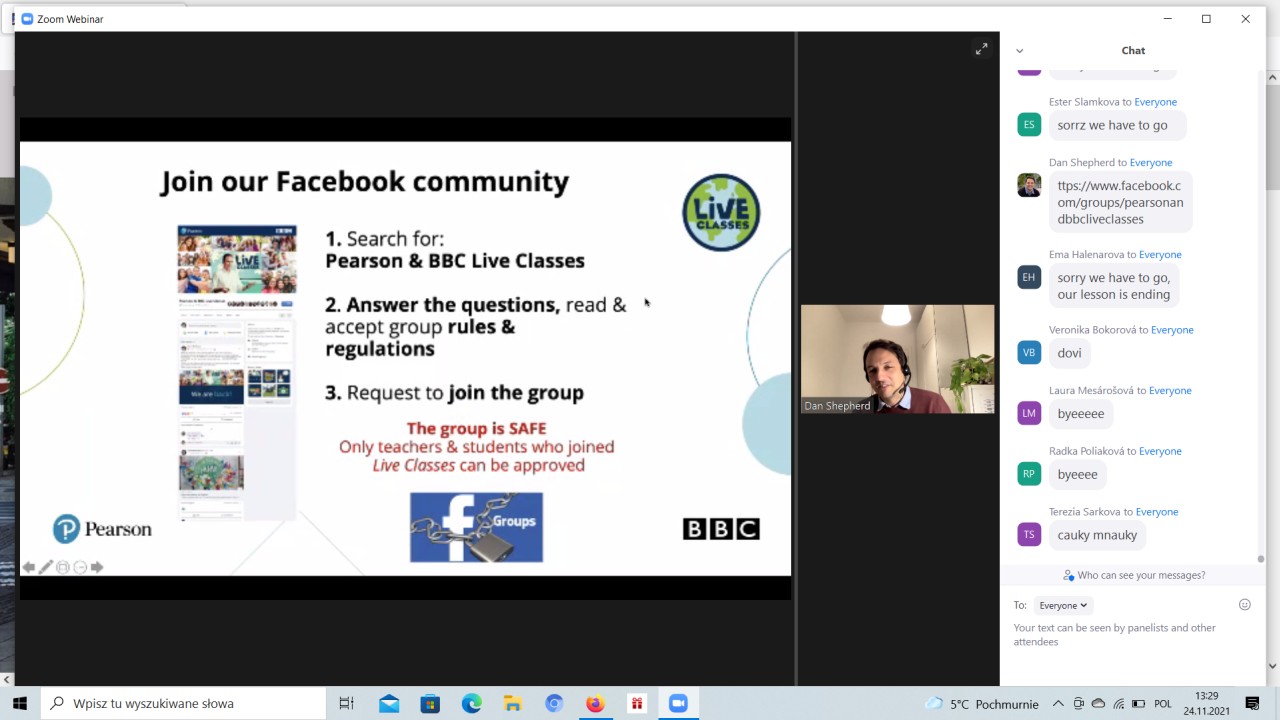
Task: Click 'Everyone' next to Ester Slamkova
Action: point(1155,102)
